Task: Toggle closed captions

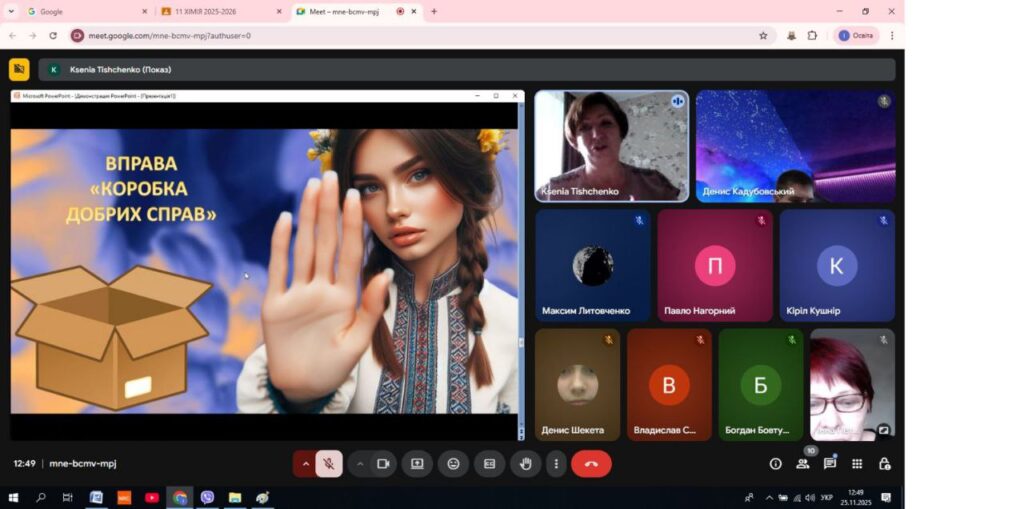Action: (x=489, y=464)
